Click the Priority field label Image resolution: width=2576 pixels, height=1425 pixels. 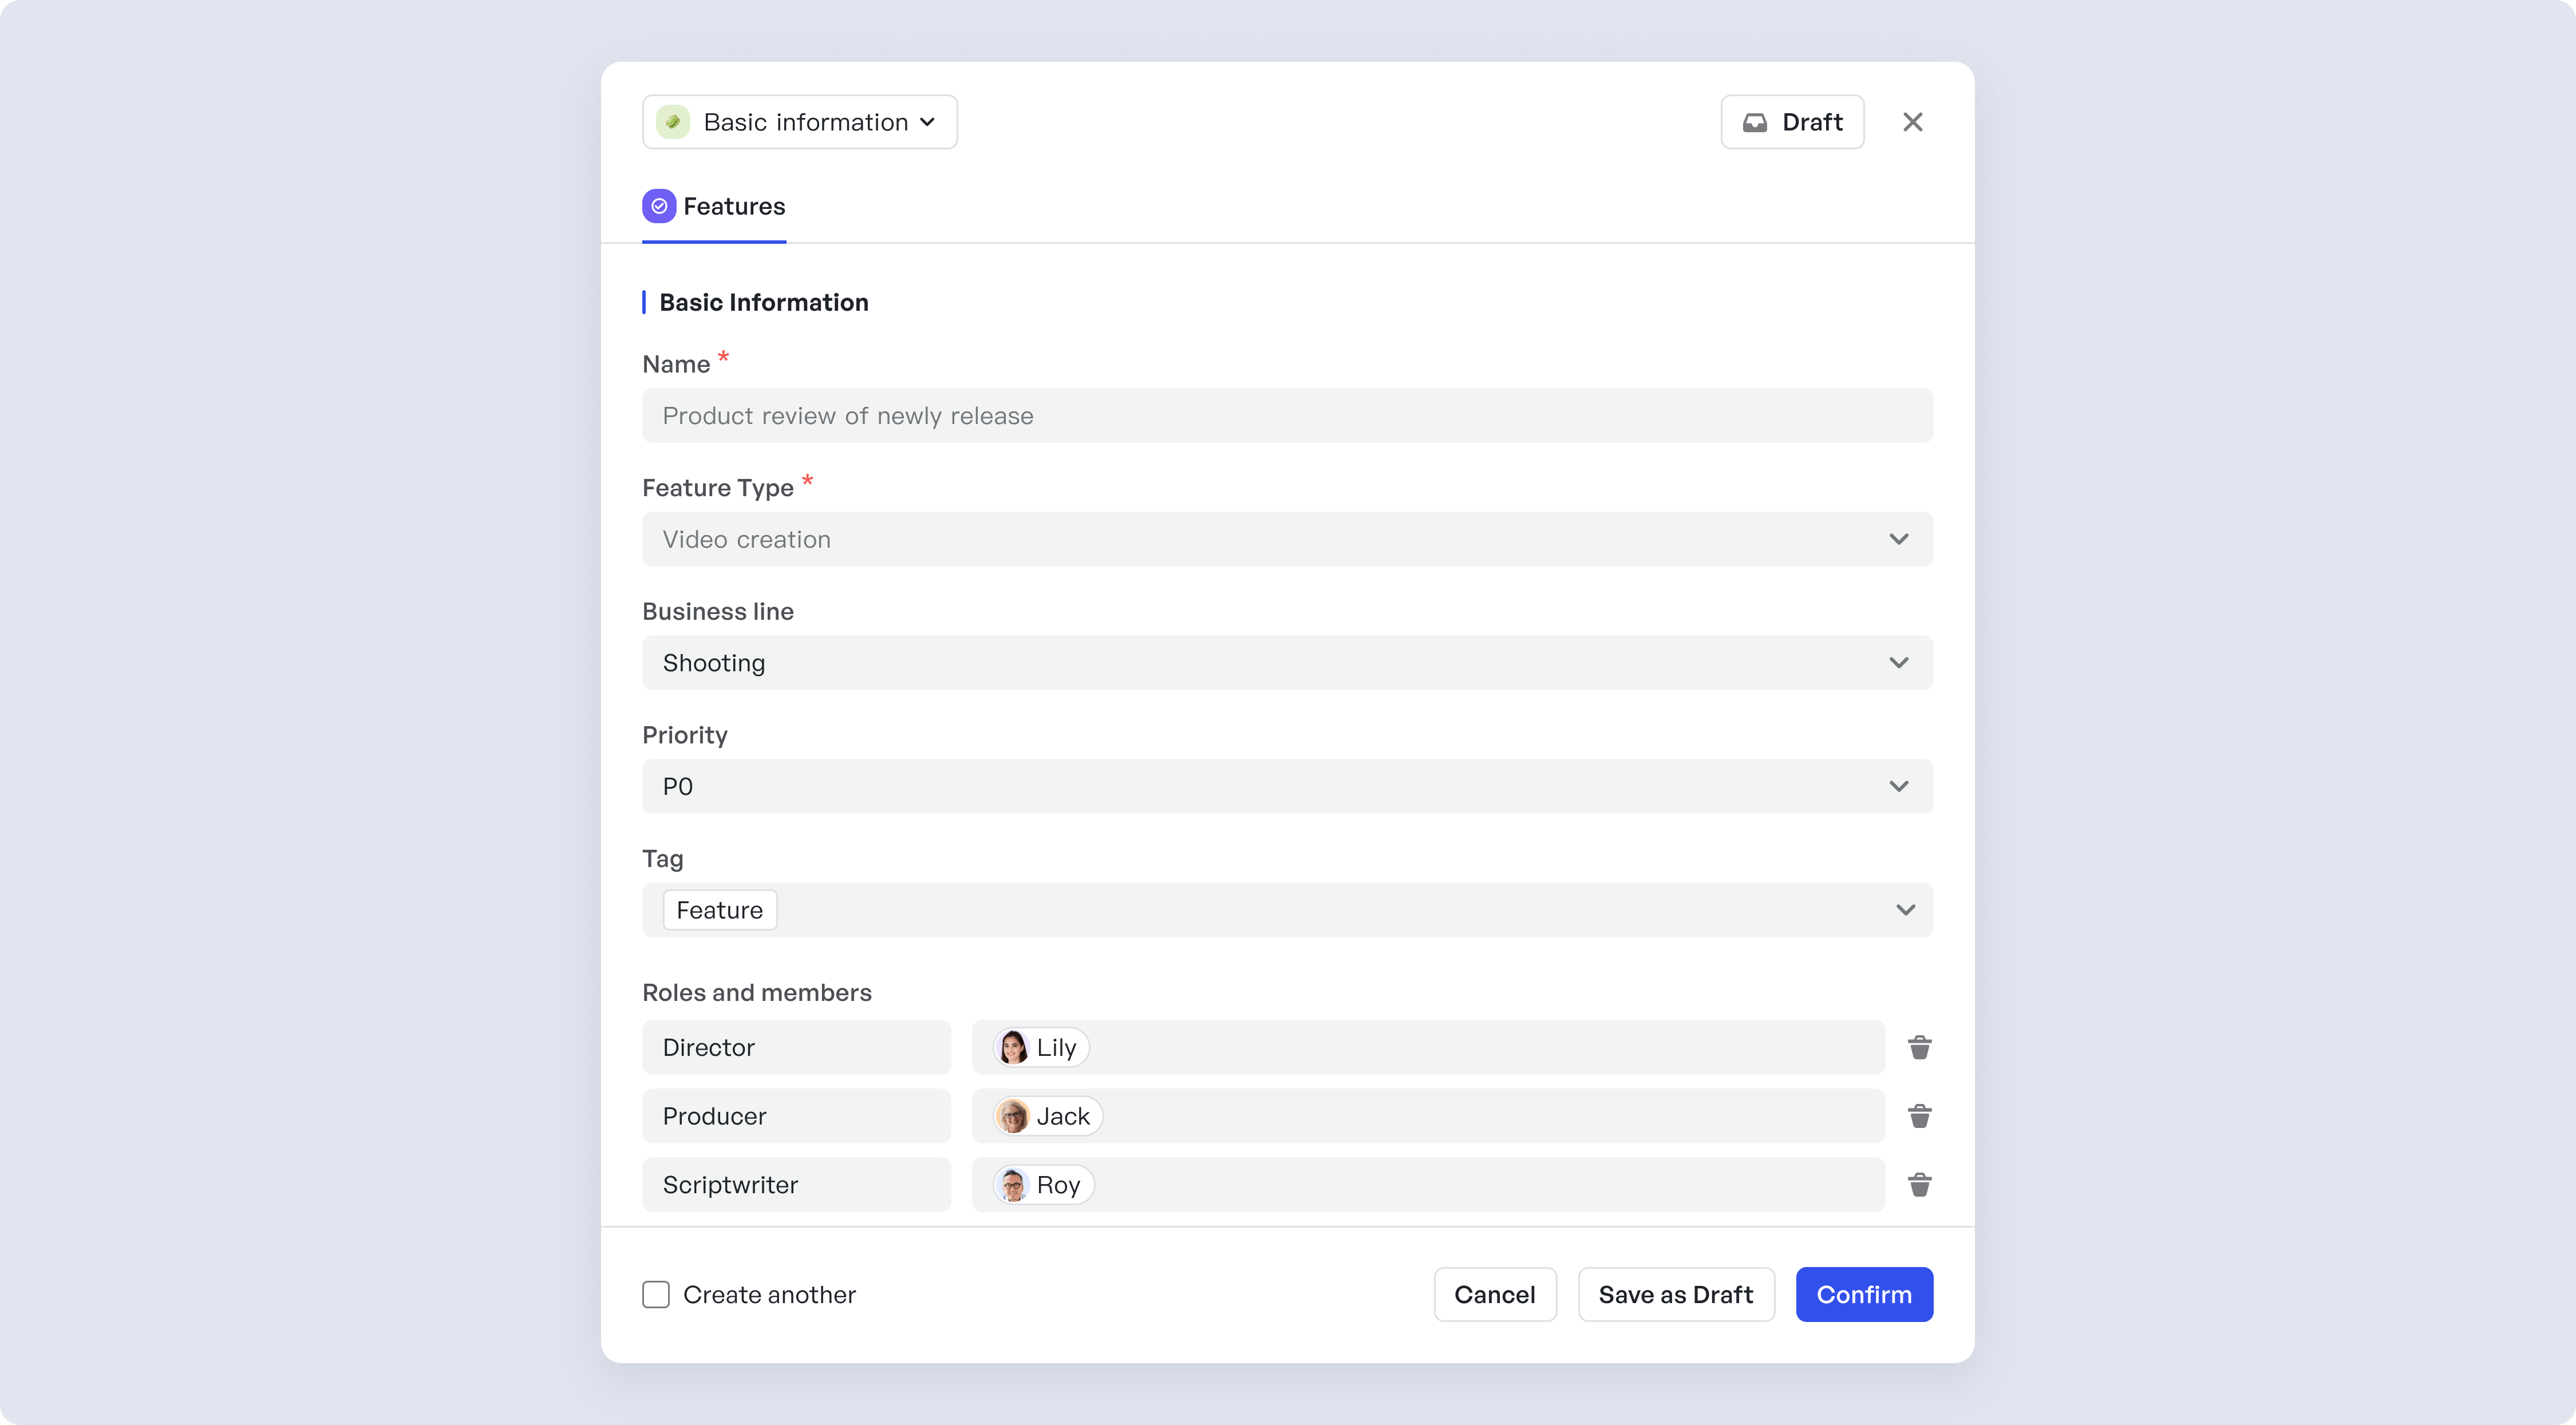point(685,735)
